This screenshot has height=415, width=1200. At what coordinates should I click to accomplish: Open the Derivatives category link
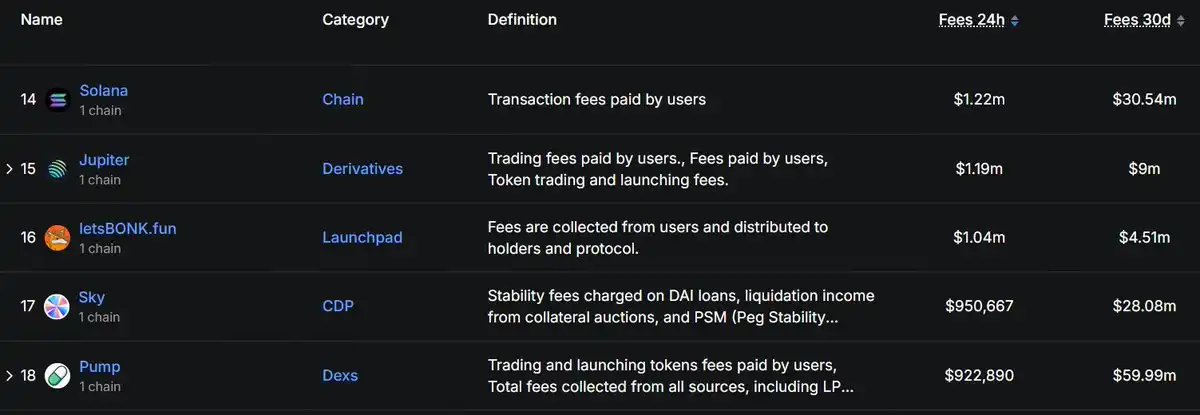point(362,169)
